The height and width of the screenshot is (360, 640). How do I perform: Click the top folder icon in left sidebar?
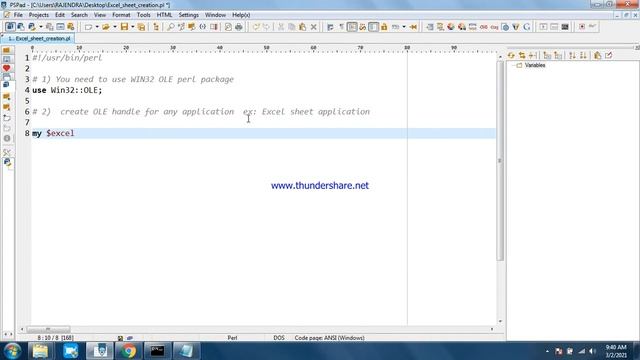7,50
